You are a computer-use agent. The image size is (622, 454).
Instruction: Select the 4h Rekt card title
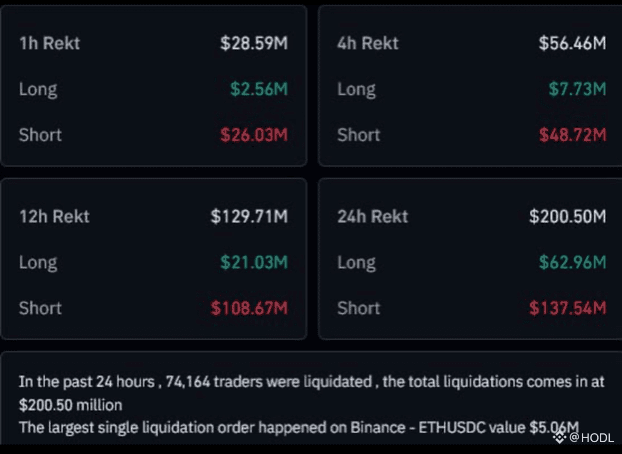[x=368, y=43]
